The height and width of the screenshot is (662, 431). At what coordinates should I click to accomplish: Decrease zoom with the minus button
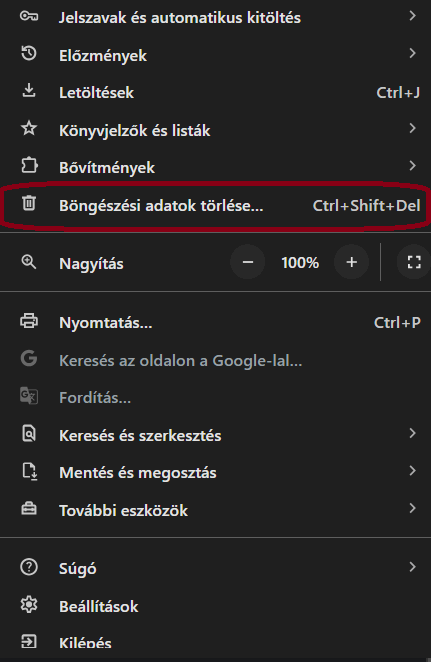(248, 262)
